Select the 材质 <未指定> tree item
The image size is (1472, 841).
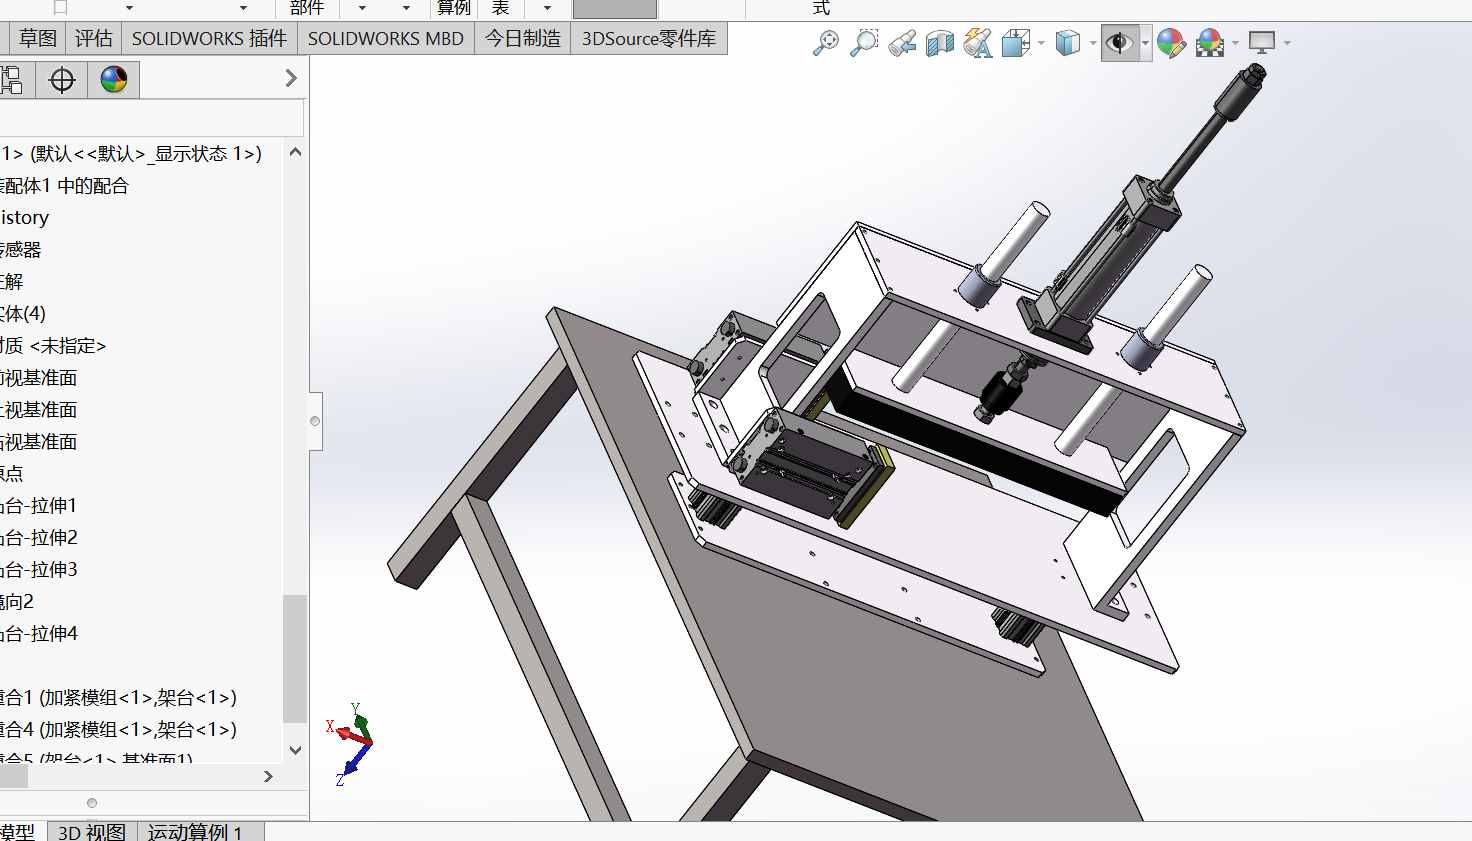tap(53, 345)
